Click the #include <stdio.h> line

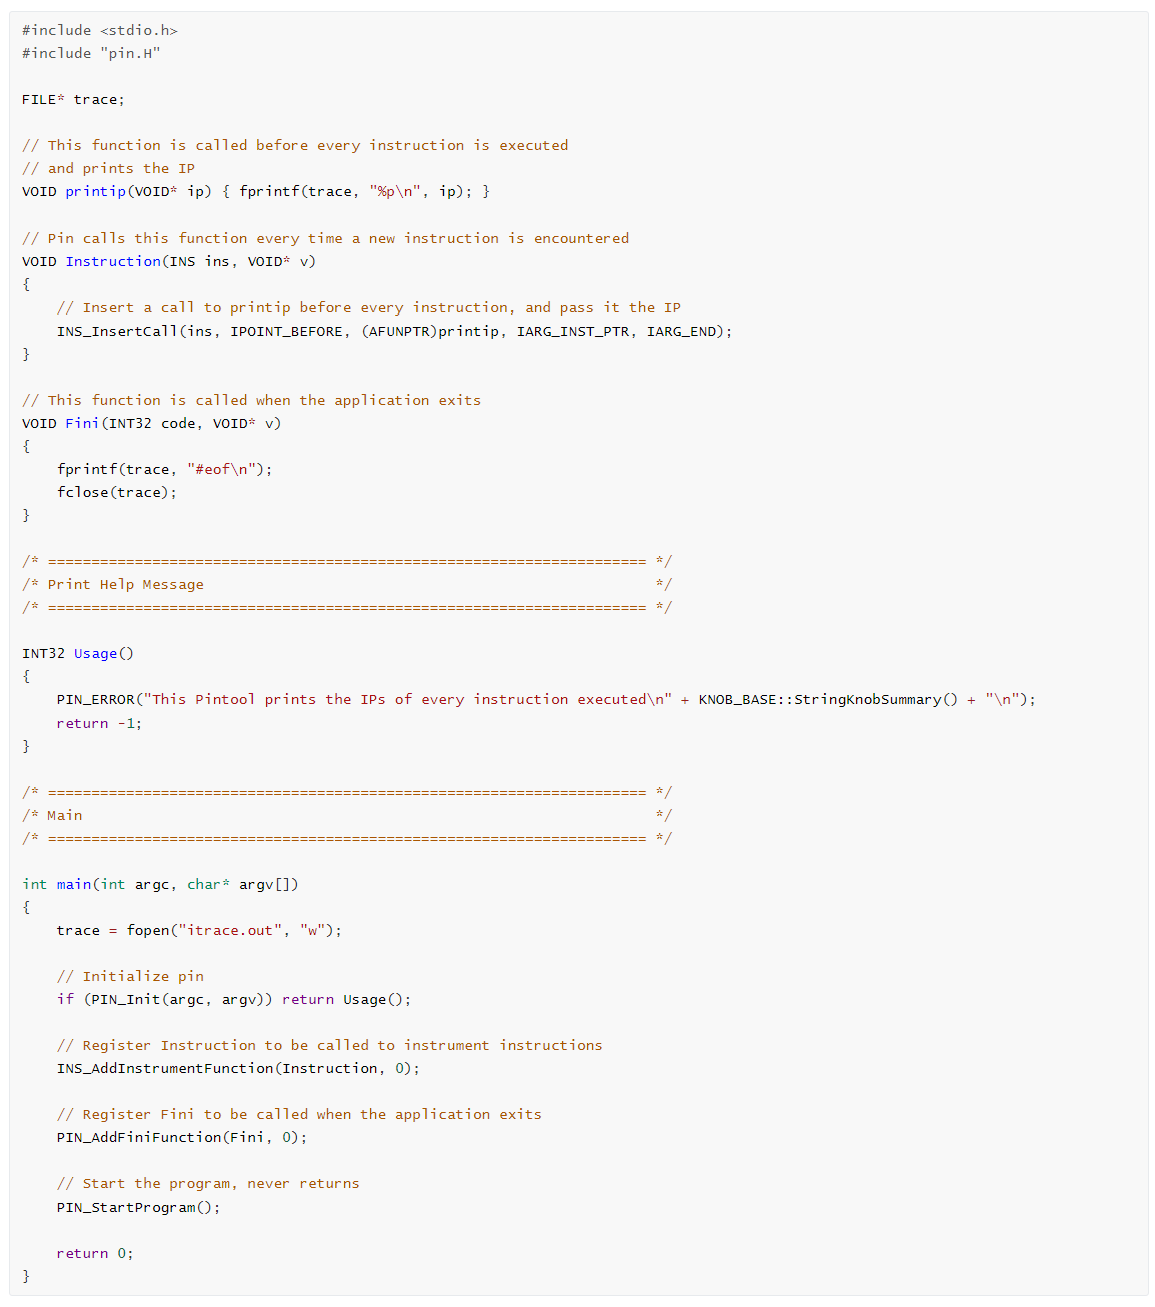click(x=99, y=30)
